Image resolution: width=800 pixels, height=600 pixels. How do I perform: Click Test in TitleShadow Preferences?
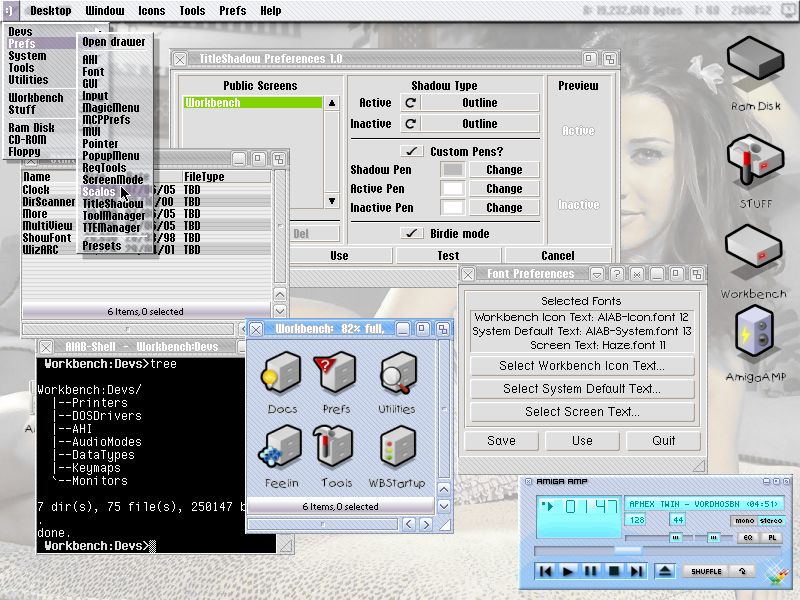point(448,256)
